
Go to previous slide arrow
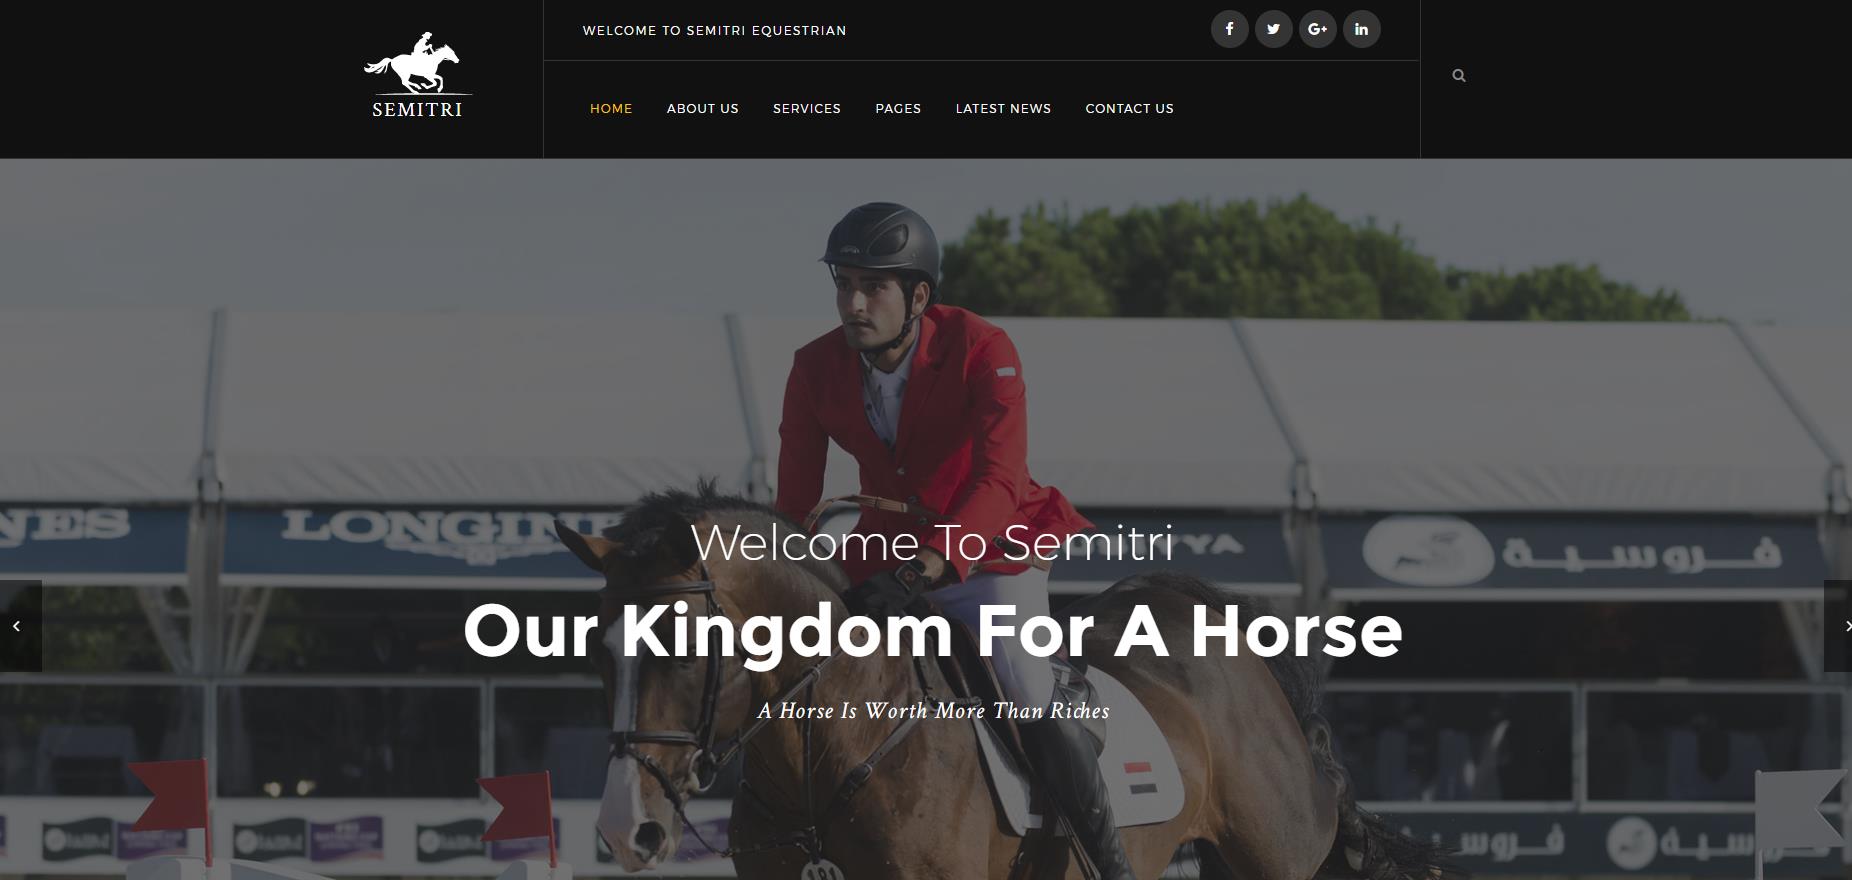tap(20, 626)
